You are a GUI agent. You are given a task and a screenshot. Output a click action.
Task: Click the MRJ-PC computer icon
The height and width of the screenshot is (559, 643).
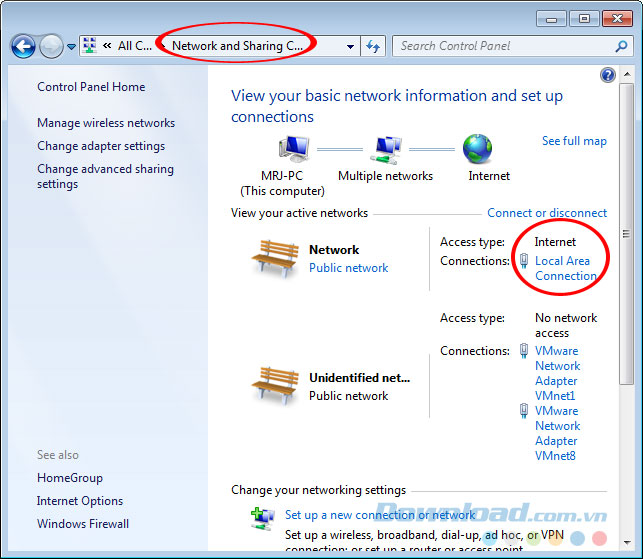pyautogui.click(x=294, y=149)
